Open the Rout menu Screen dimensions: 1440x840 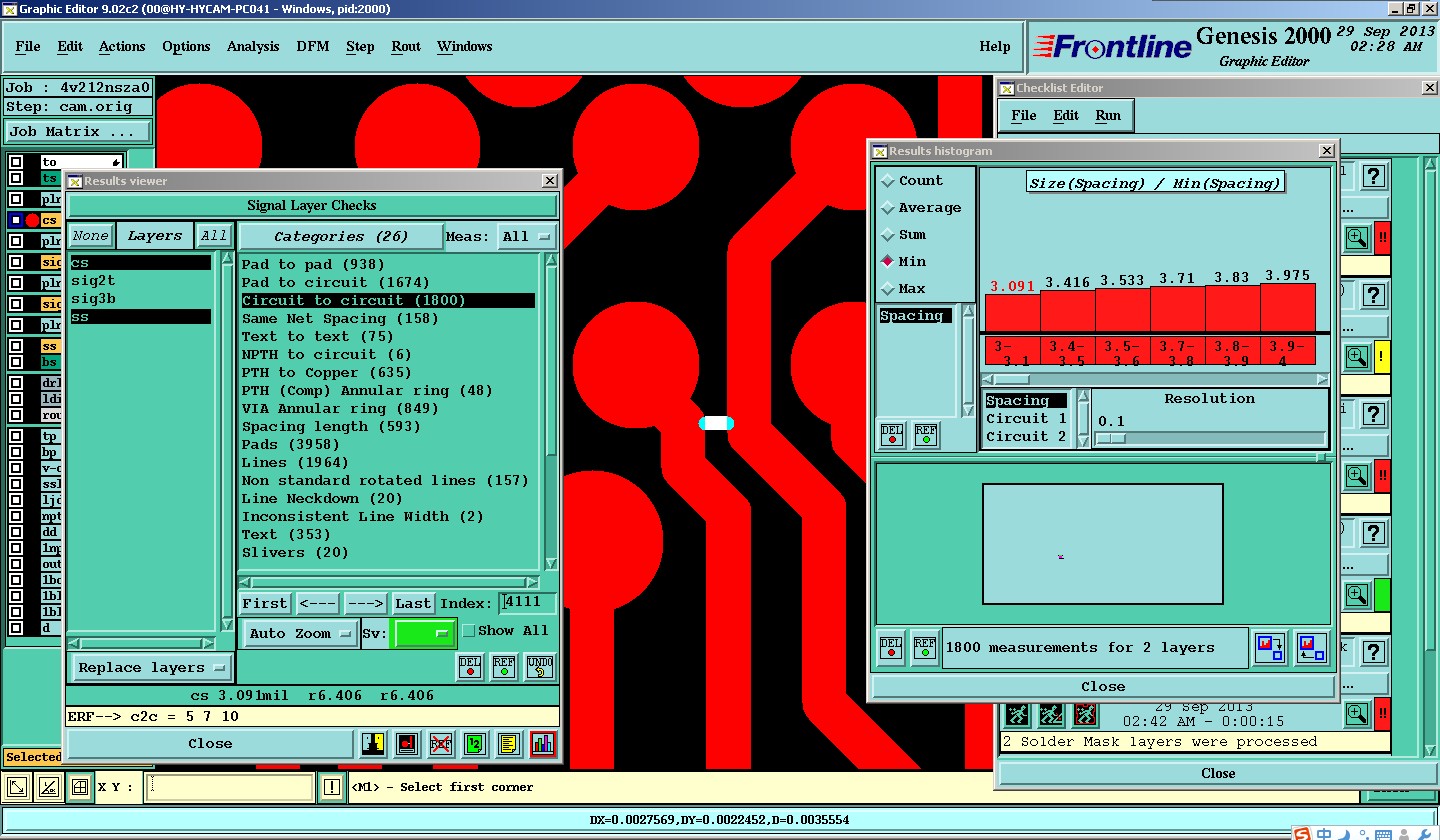pyautogui.click(x=406, y=46)
